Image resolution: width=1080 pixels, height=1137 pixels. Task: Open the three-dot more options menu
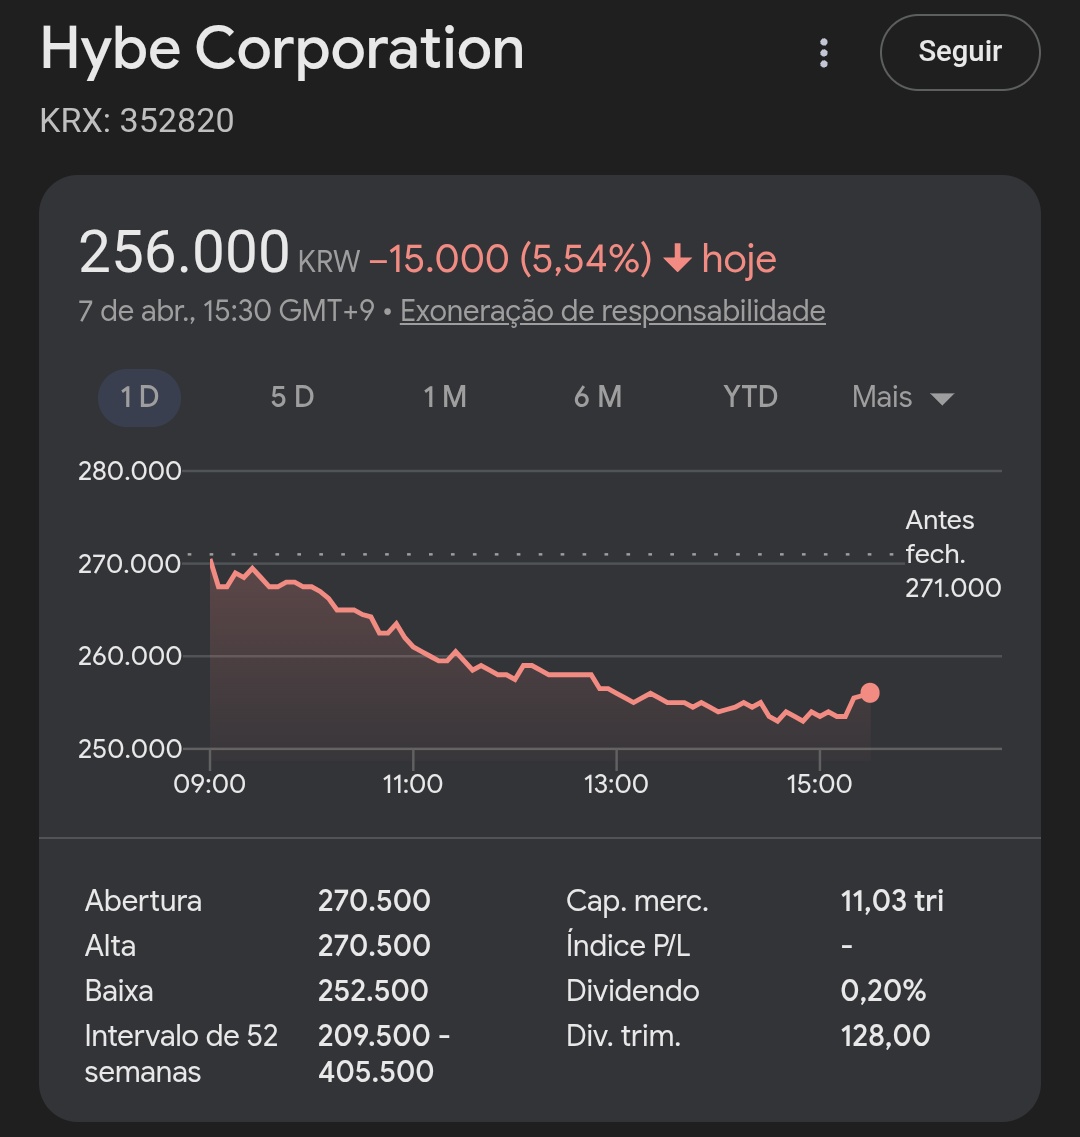(x=824, y=53)
